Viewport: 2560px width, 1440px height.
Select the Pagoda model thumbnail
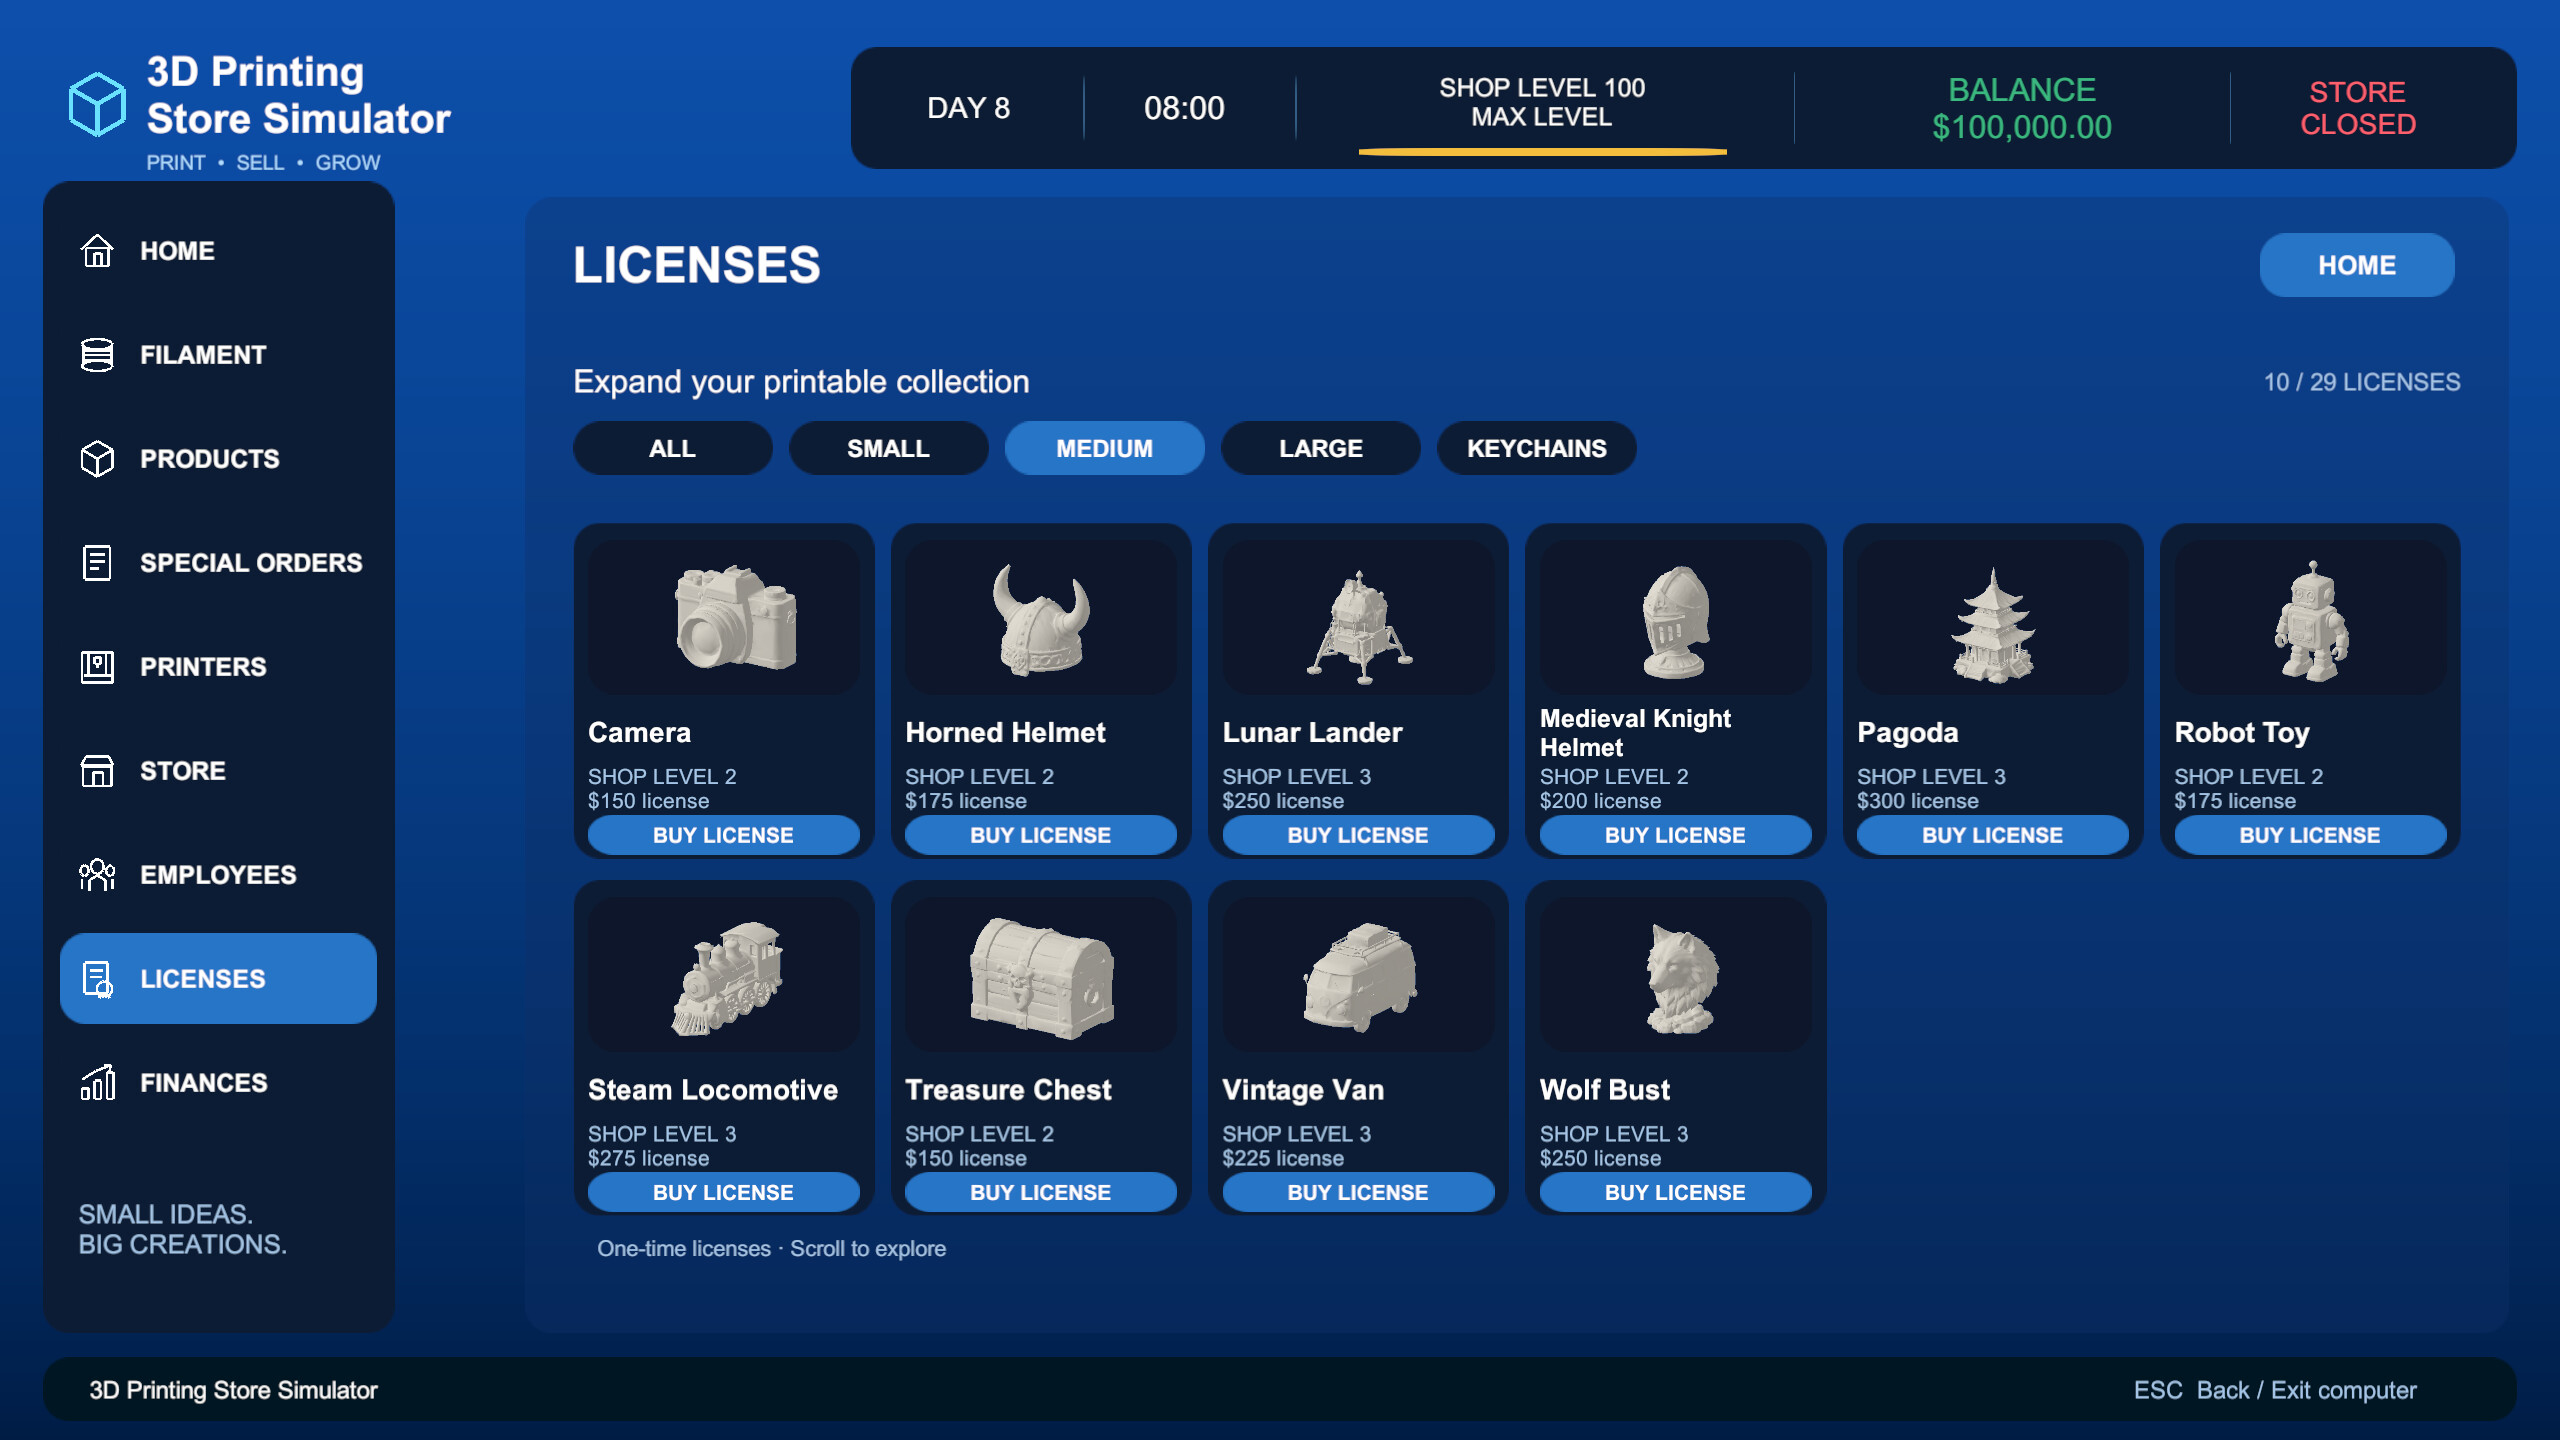(x=1993, y=618)
